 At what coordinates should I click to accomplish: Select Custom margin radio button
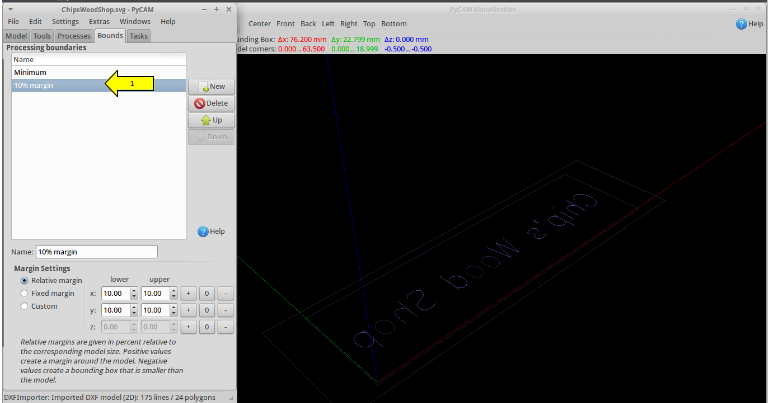coord(39,306)
